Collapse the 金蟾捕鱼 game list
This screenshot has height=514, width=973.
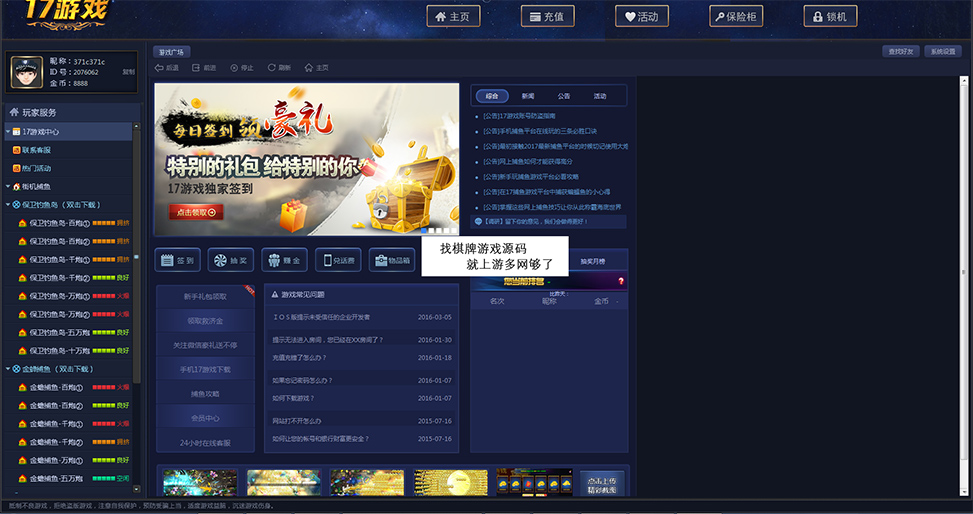[x=8, y=369]
